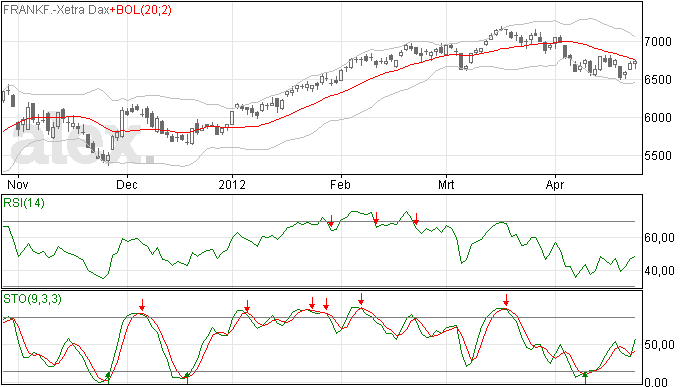Click the red arrow above March stochastic peak
This screenshot has width=690, height=387.
506,300
